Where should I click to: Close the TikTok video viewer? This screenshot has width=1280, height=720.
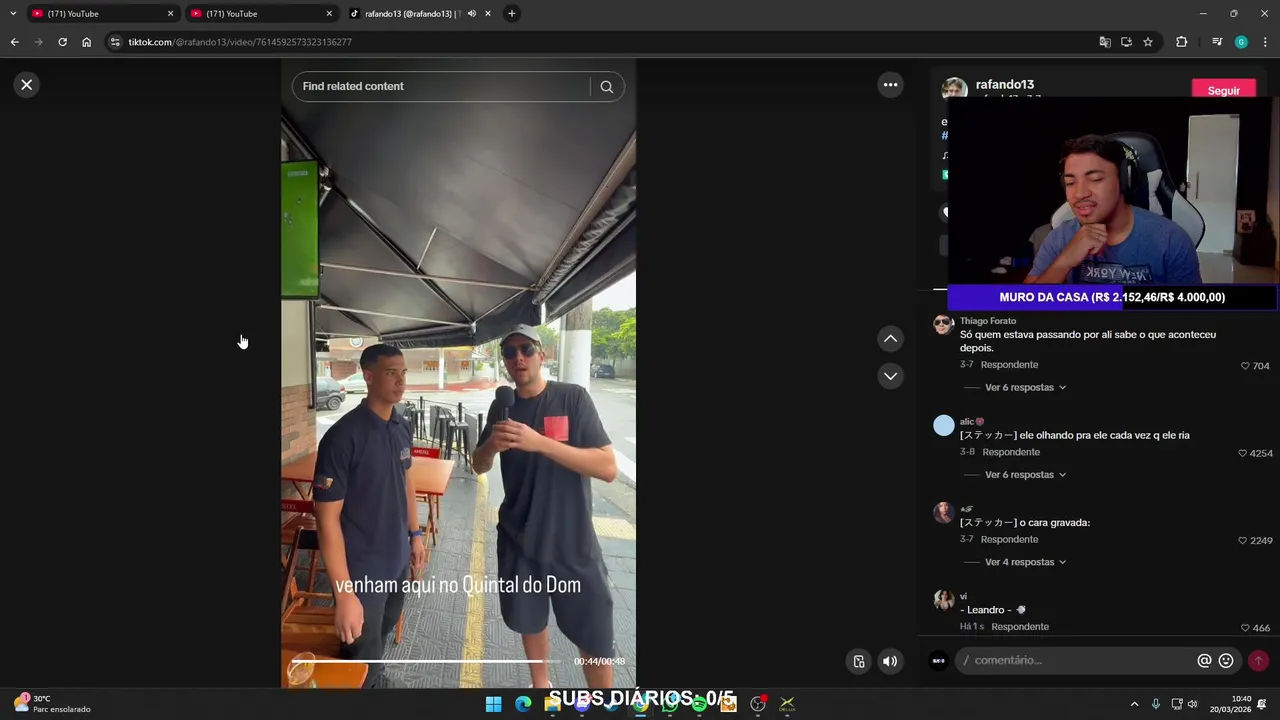(x=27, y=85)
